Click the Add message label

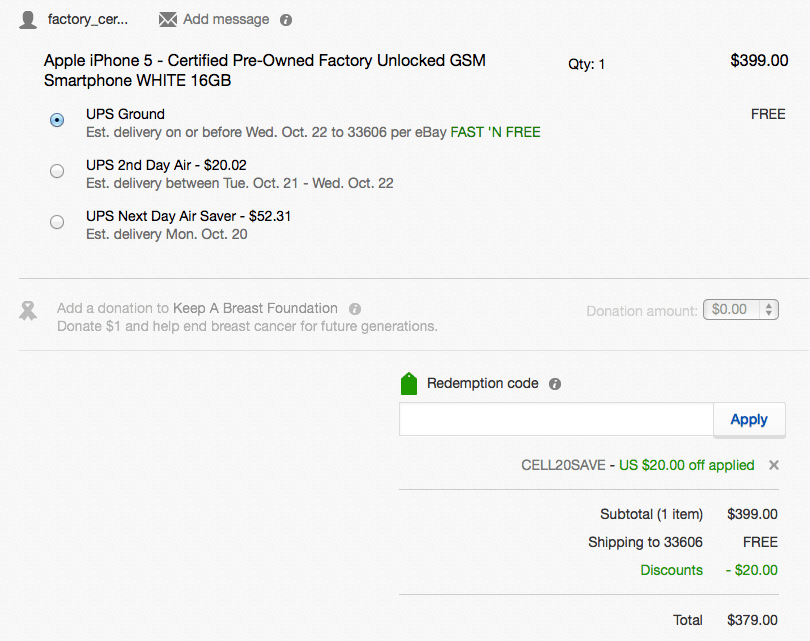click(228, 19)
